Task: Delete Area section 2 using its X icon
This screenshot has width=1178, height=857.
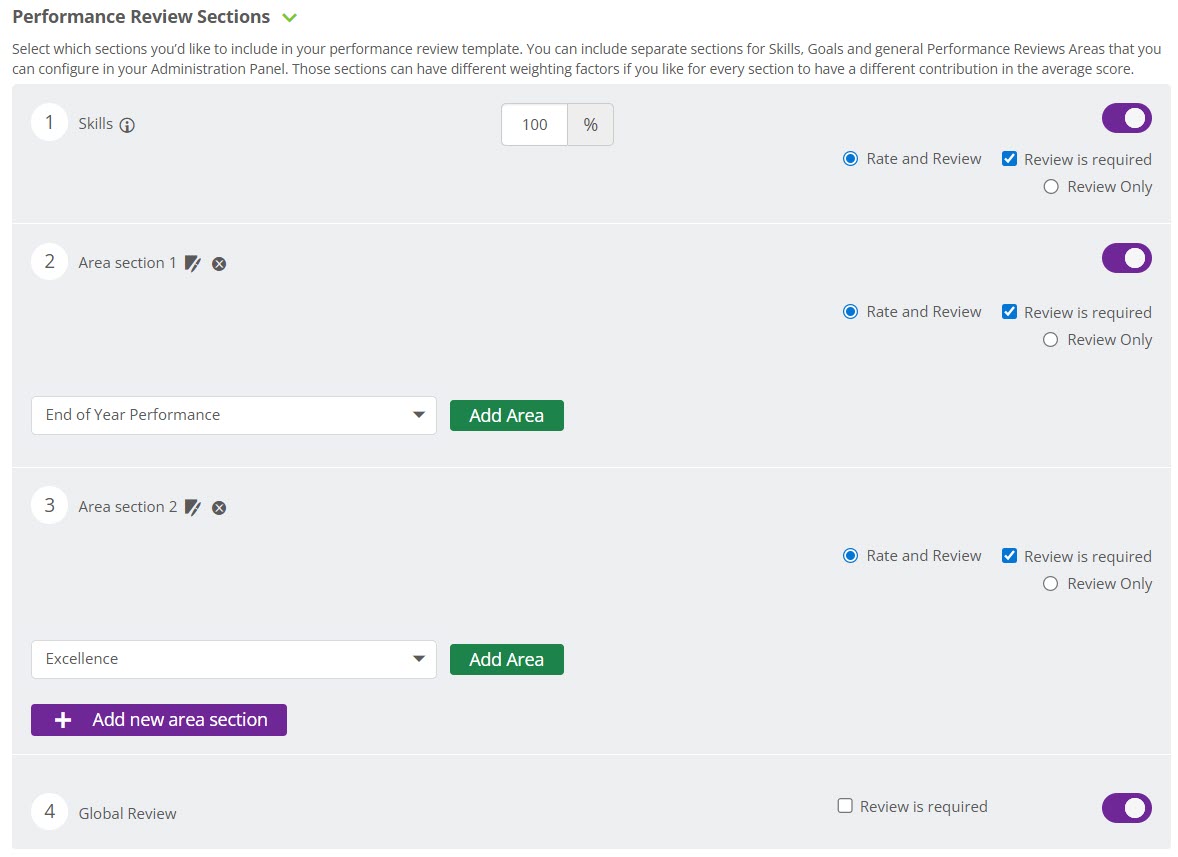Action: point(219,508)
